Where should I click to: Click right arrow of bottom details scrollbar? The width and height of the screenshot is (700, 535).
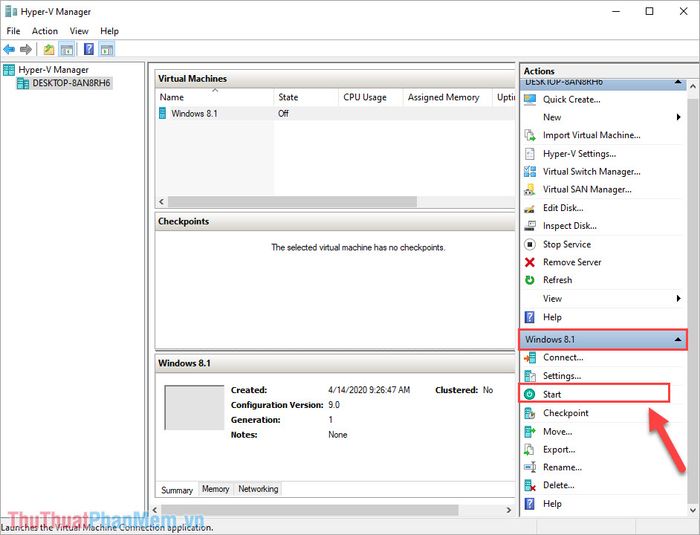pyautogui.click(x=508, y=510)
